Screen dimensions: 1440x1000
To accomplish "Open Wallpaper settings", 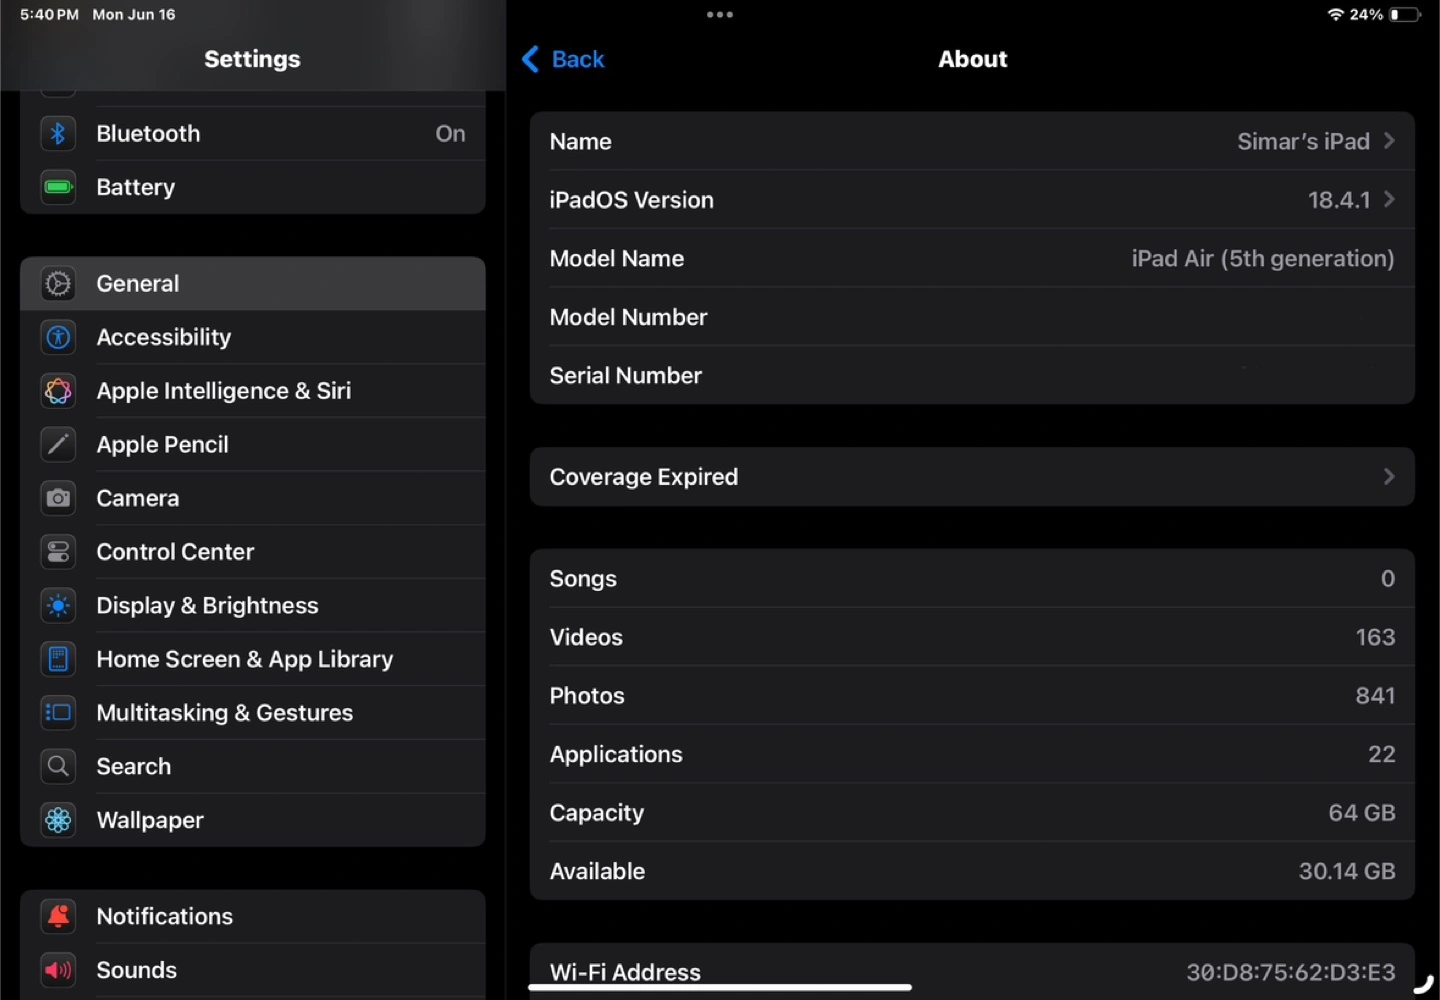I will (252, 820).
